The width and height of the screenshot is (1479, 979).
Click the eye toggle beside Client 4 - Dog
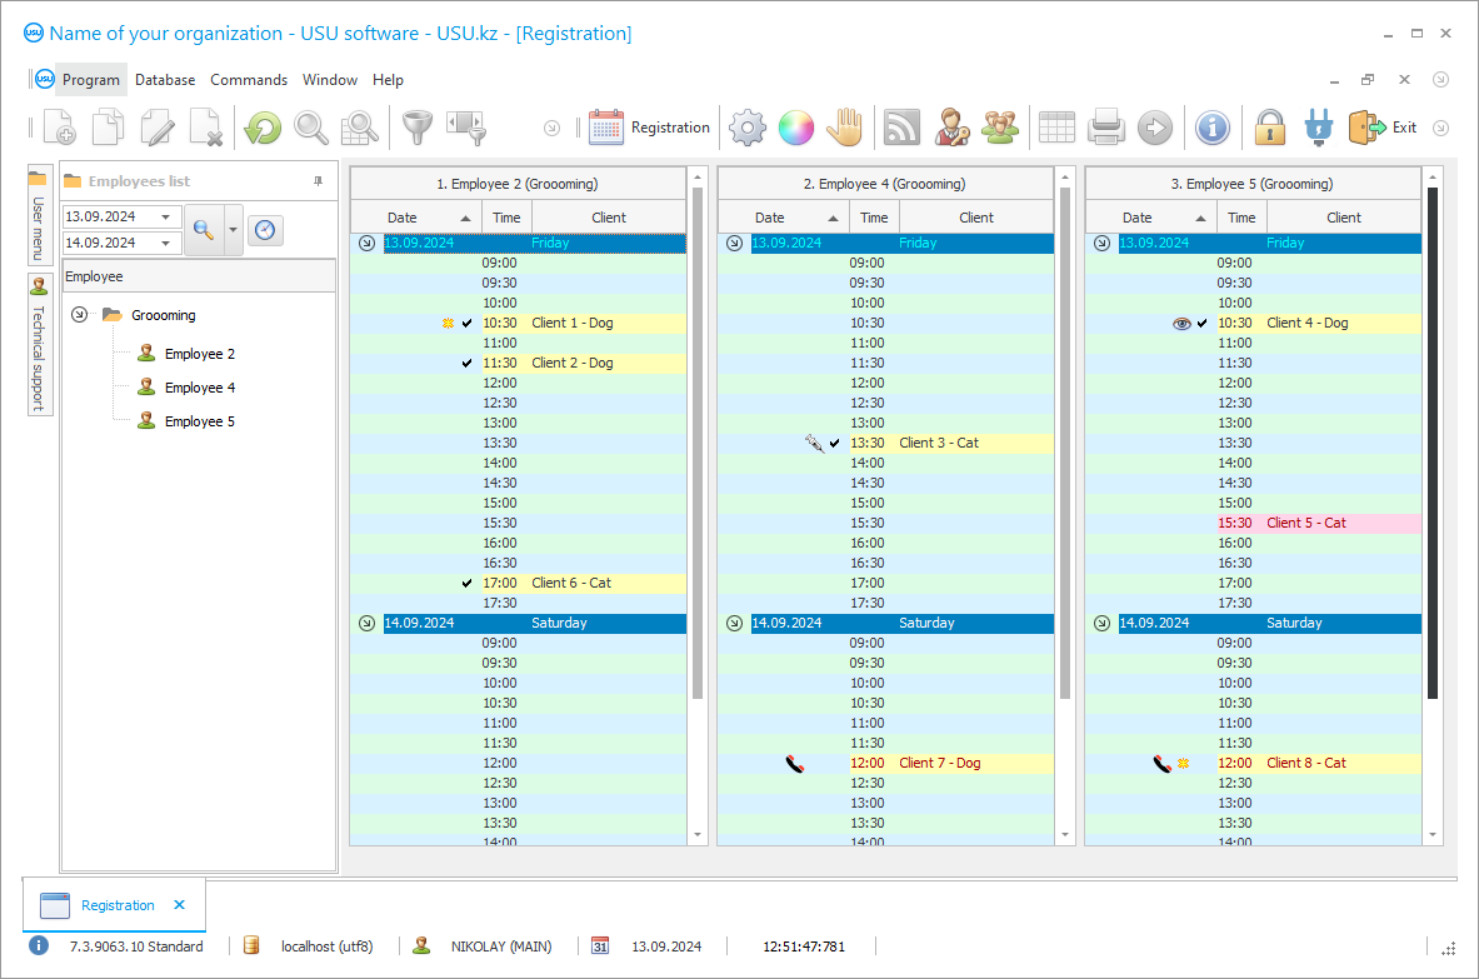tap(1182, 323)
